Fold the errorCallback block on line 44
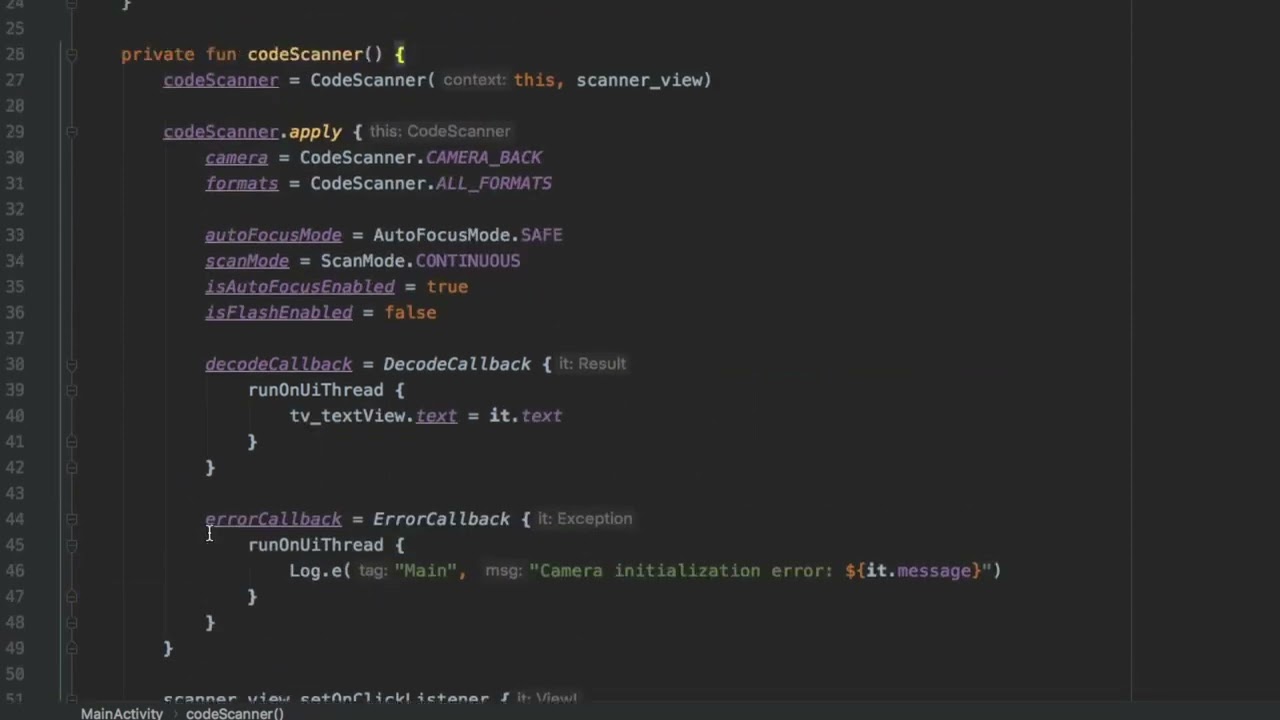 (71, 519)
